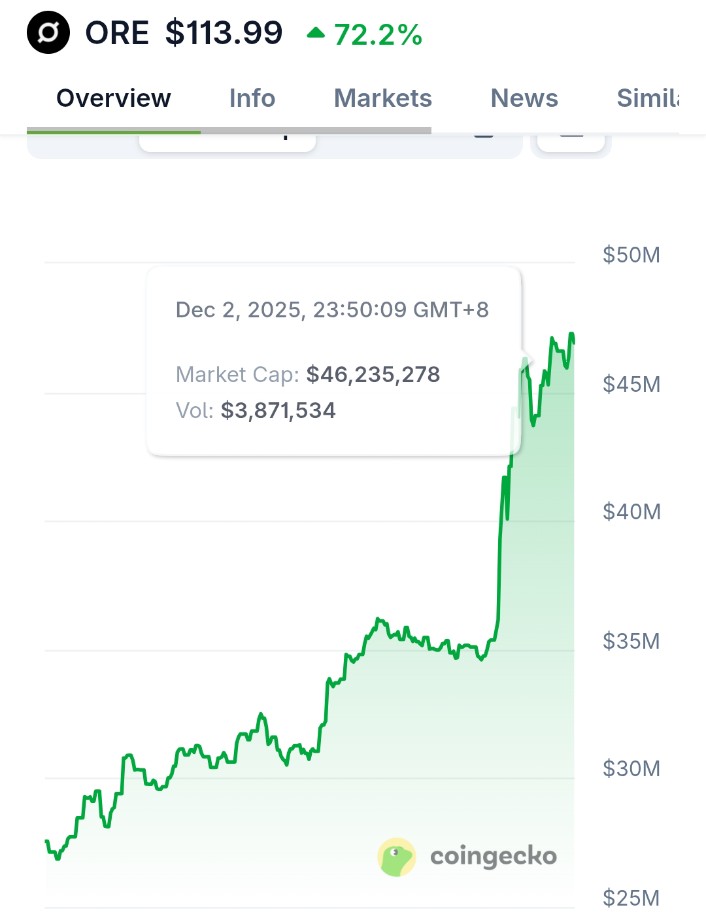The width and height of the screenshot is (706, 922).
Task: Open the Overview tab
Action: [x=113, y=98]
